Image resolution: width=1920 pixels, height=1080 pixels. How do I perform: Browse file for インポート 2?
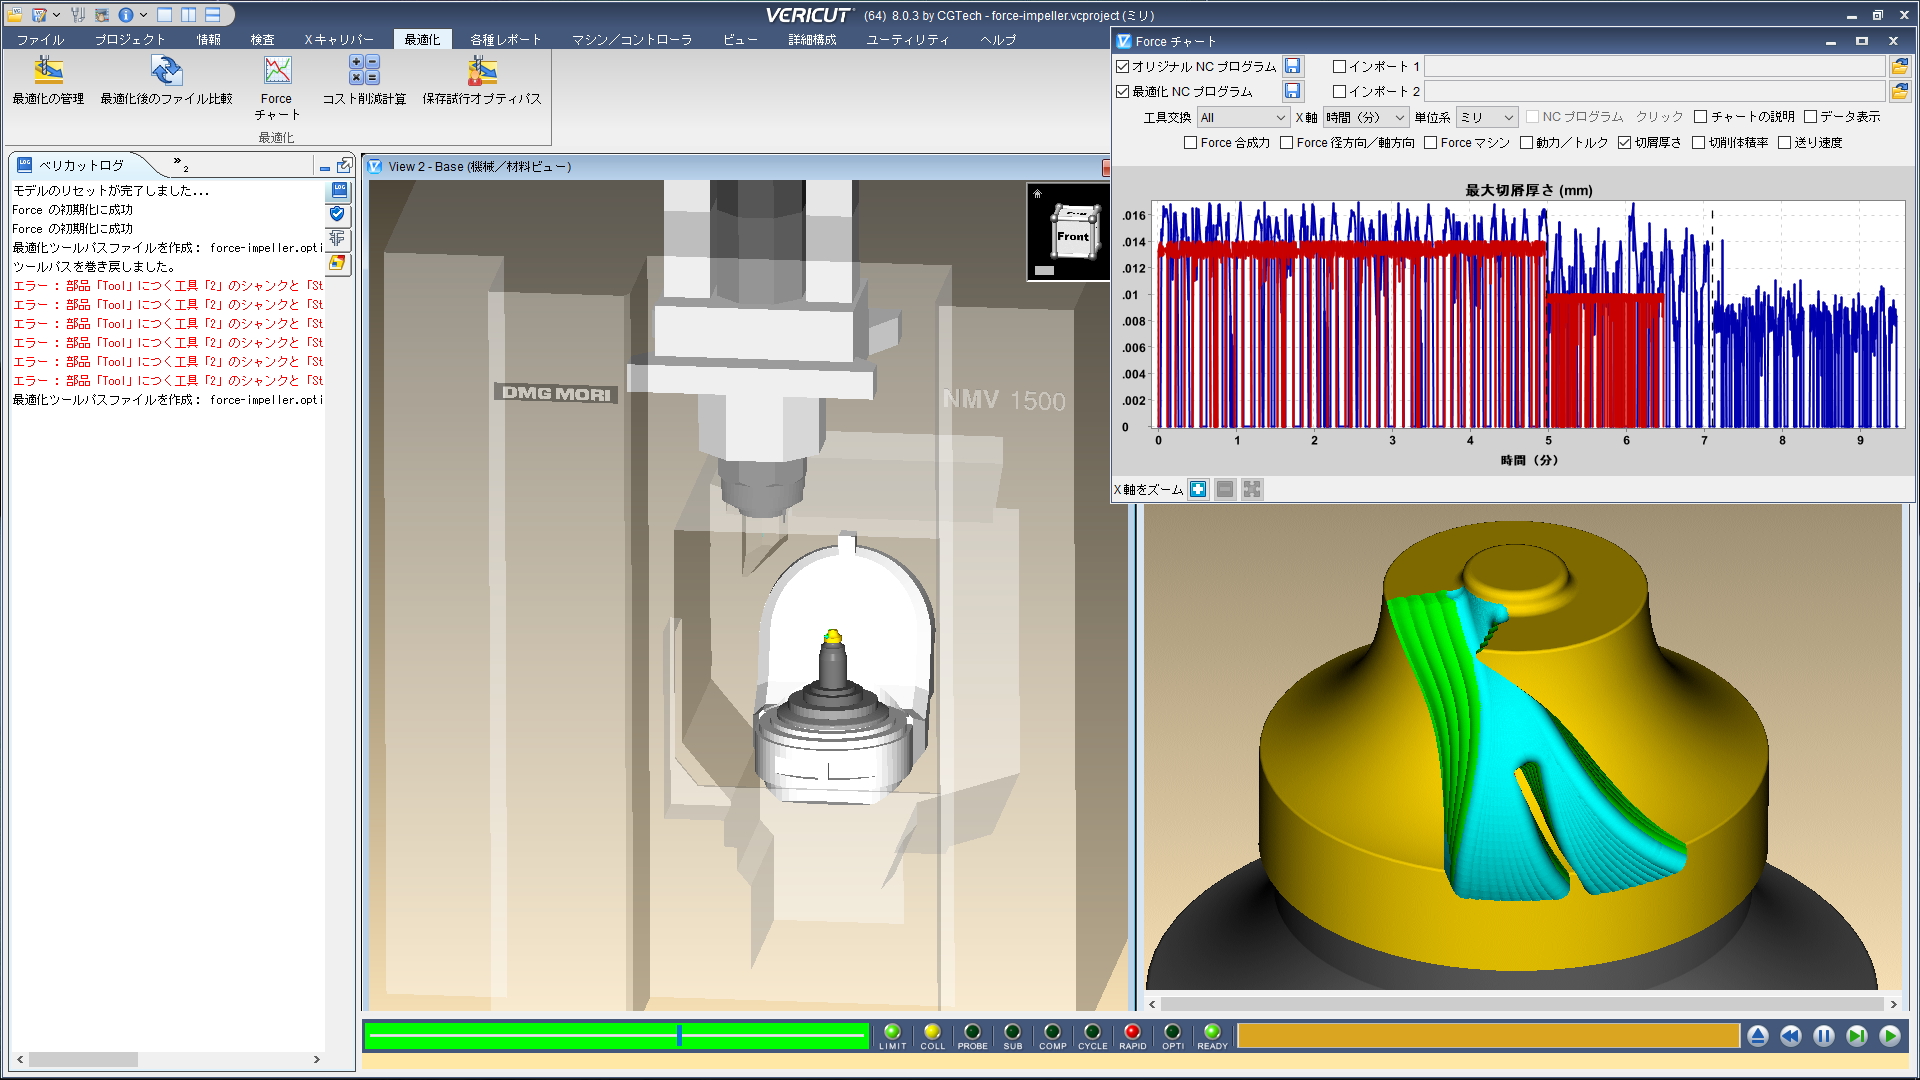[x=1900, y=91]
